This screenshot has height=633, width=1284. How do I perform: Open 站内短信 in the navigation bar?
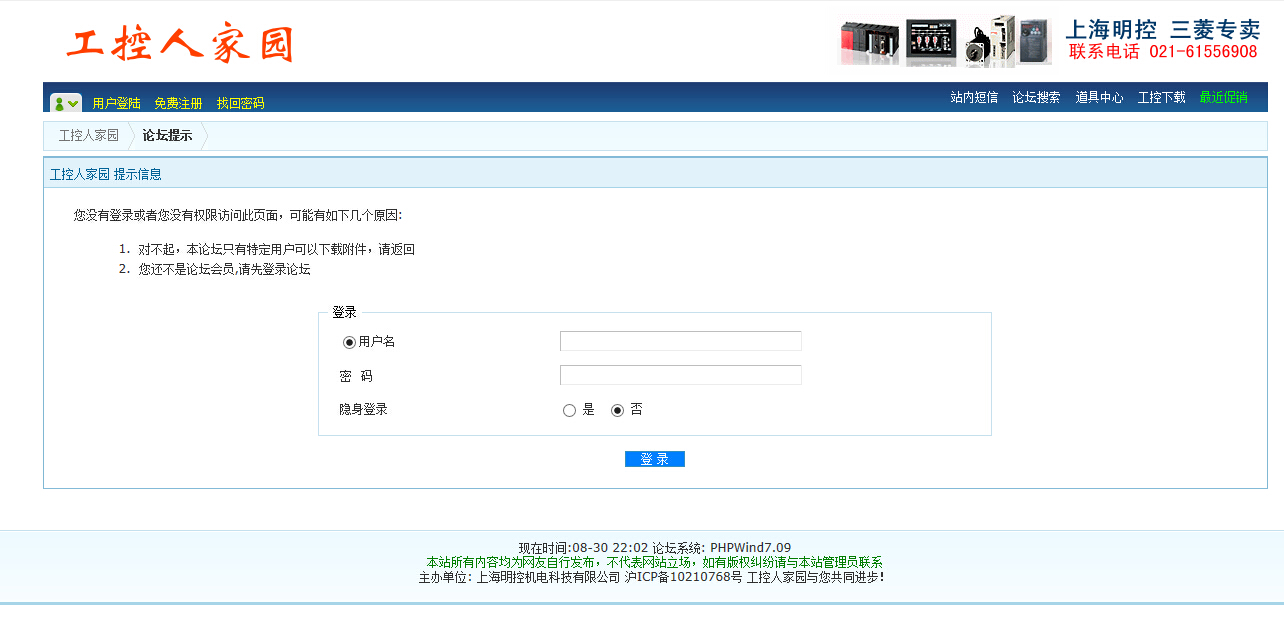[973, 98]
